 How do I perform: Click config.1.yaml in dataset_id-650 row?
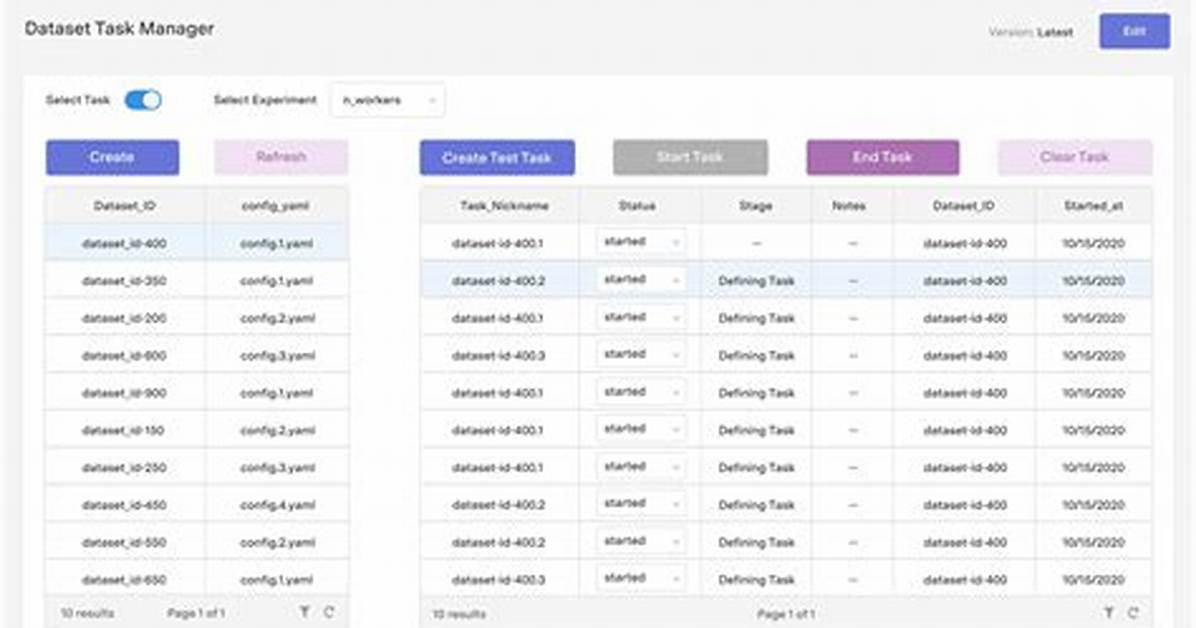[x=276, y=580]
